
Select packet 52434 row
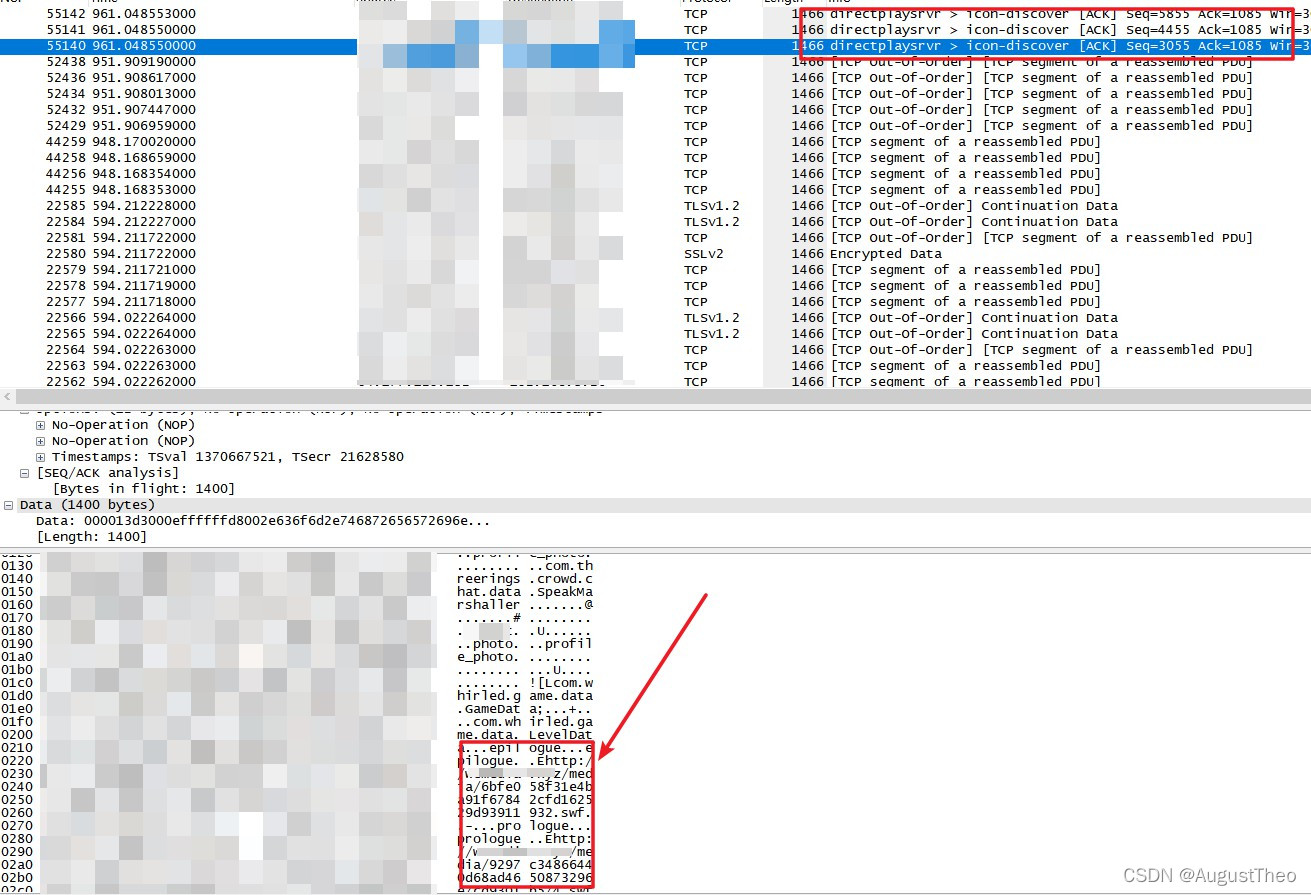[x=655, y=94]
